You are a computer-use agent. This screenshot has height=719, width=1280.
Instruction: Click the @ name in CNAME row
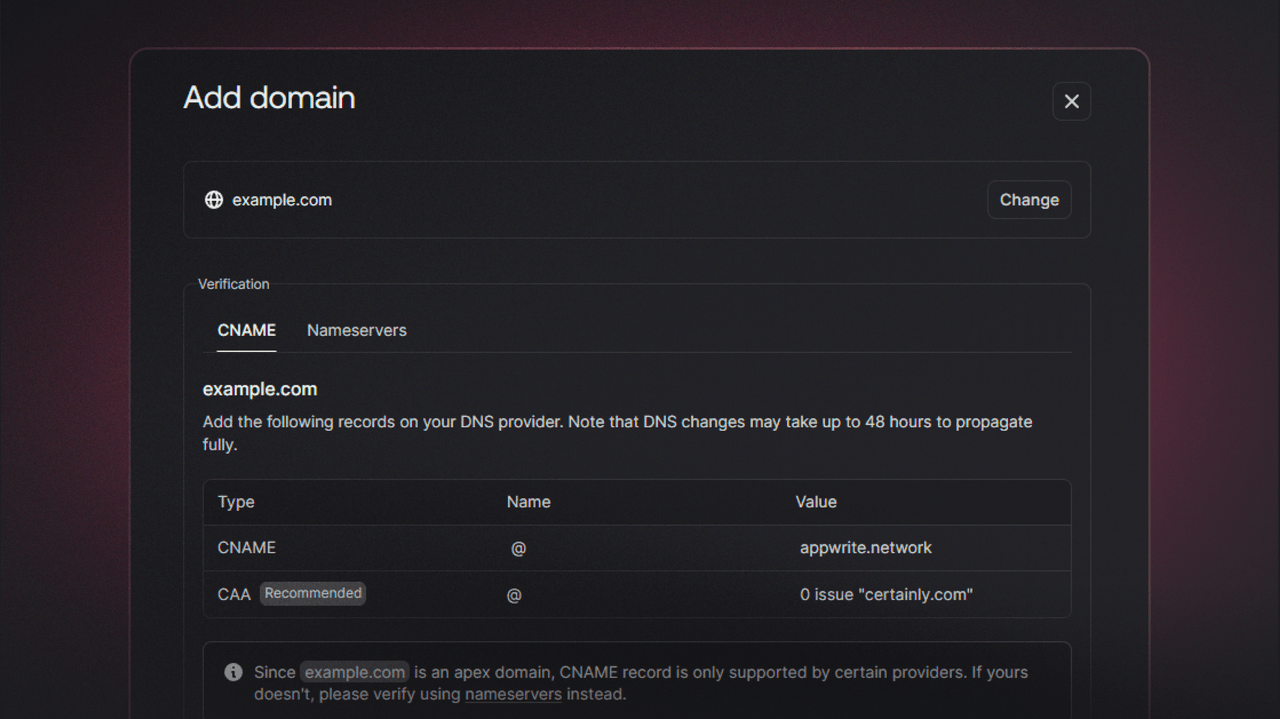pyautogui.click(x=518, y=549)
